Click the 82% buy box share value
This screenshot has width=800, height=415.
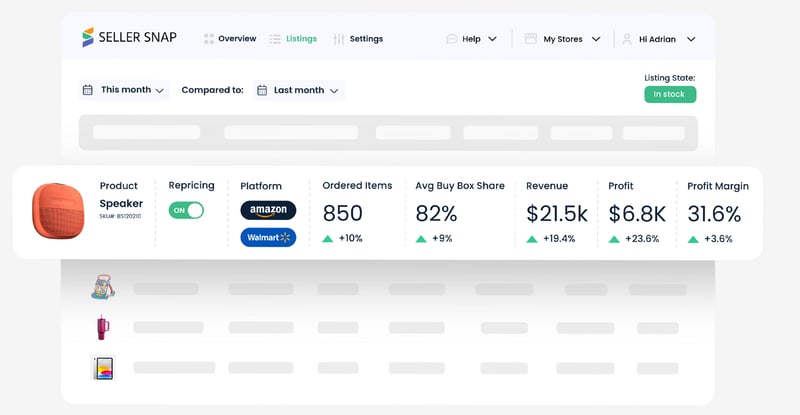tap(436, 213)
